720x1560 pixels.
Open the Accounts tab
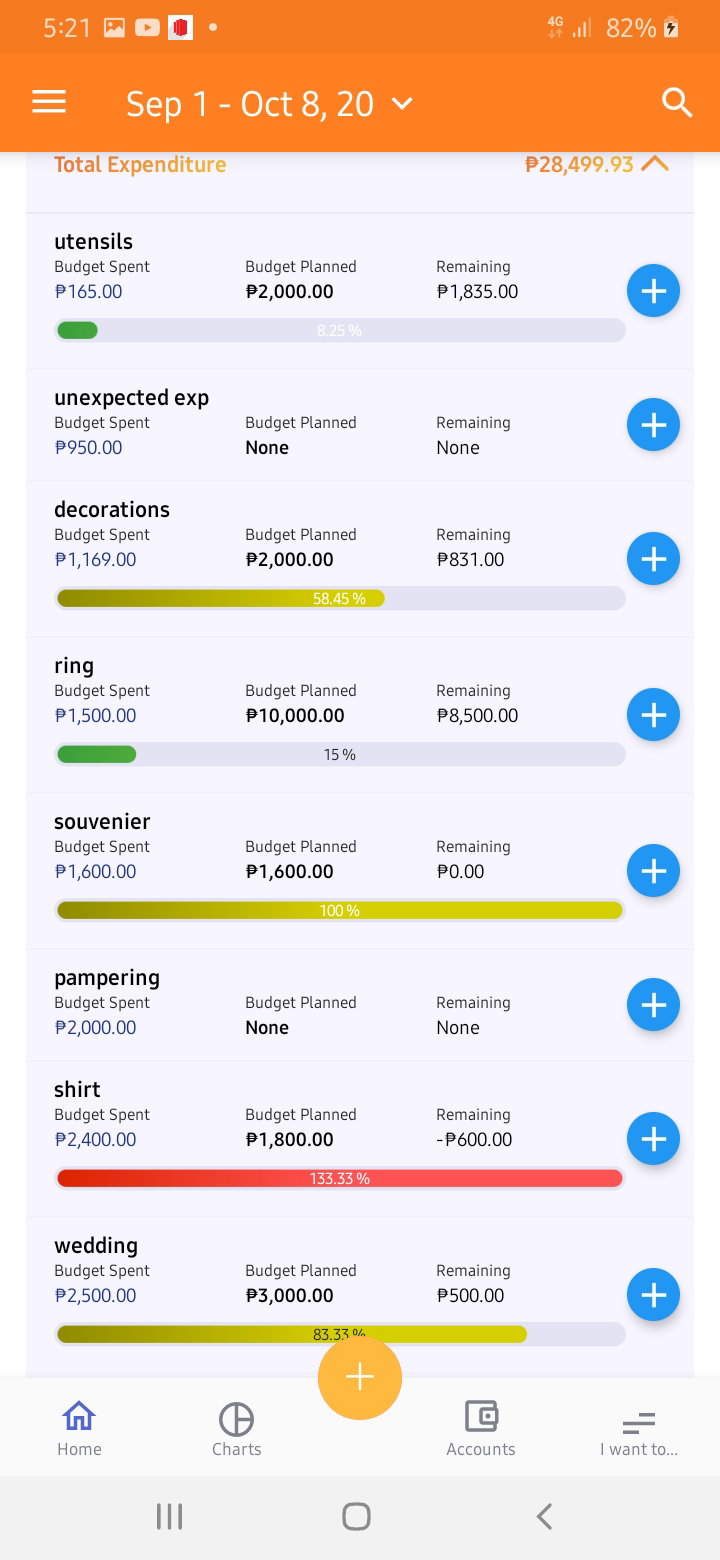tap(481, 1429)
